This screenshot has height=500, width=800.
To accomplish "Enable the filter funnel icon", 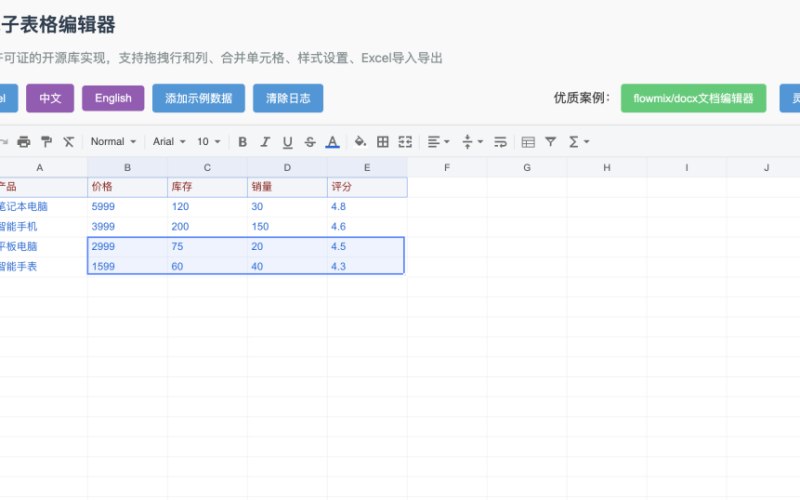I will click(551, 142).
